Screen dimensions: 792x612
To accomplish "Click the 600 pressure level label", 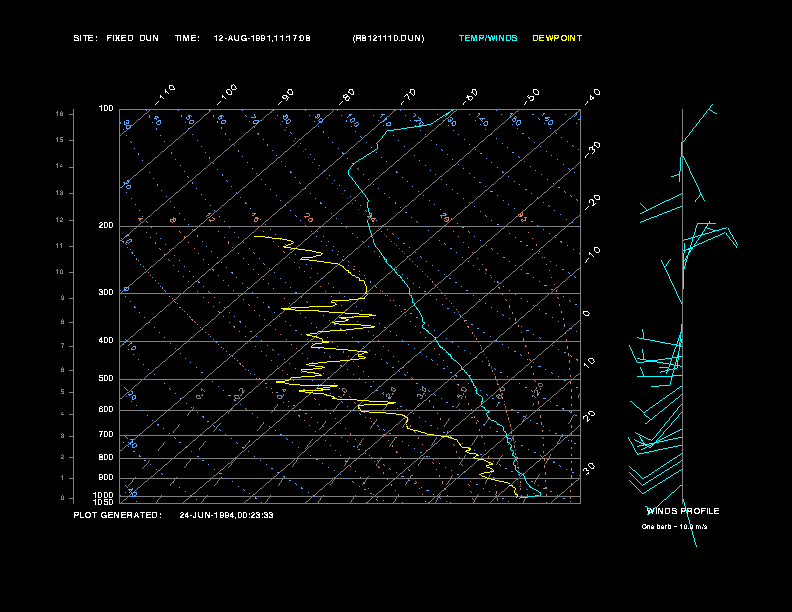I will pyautogui.click(x=106, y=410).
